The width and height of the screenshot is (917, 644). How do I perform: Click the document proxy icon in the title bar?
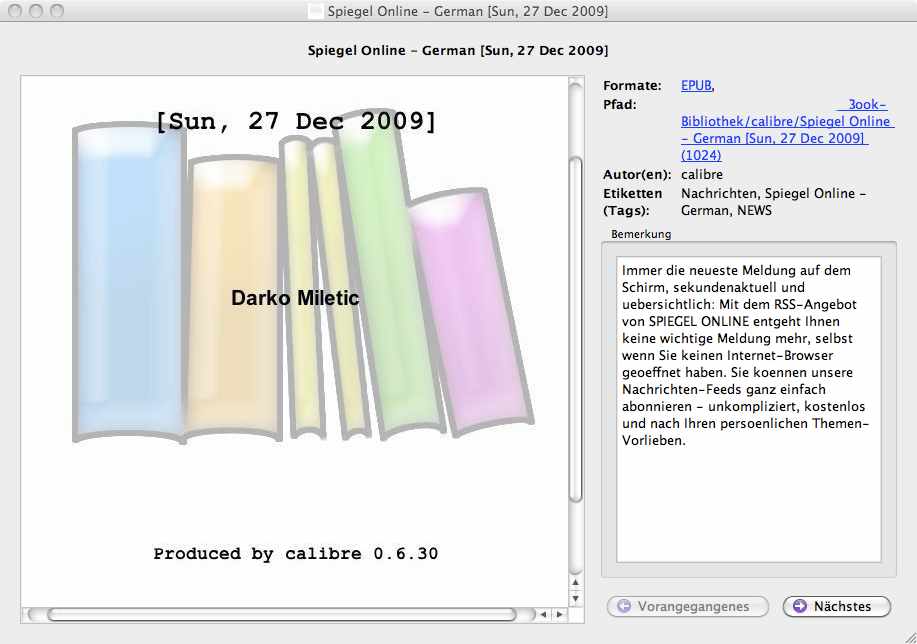click(x=316, y=11)
